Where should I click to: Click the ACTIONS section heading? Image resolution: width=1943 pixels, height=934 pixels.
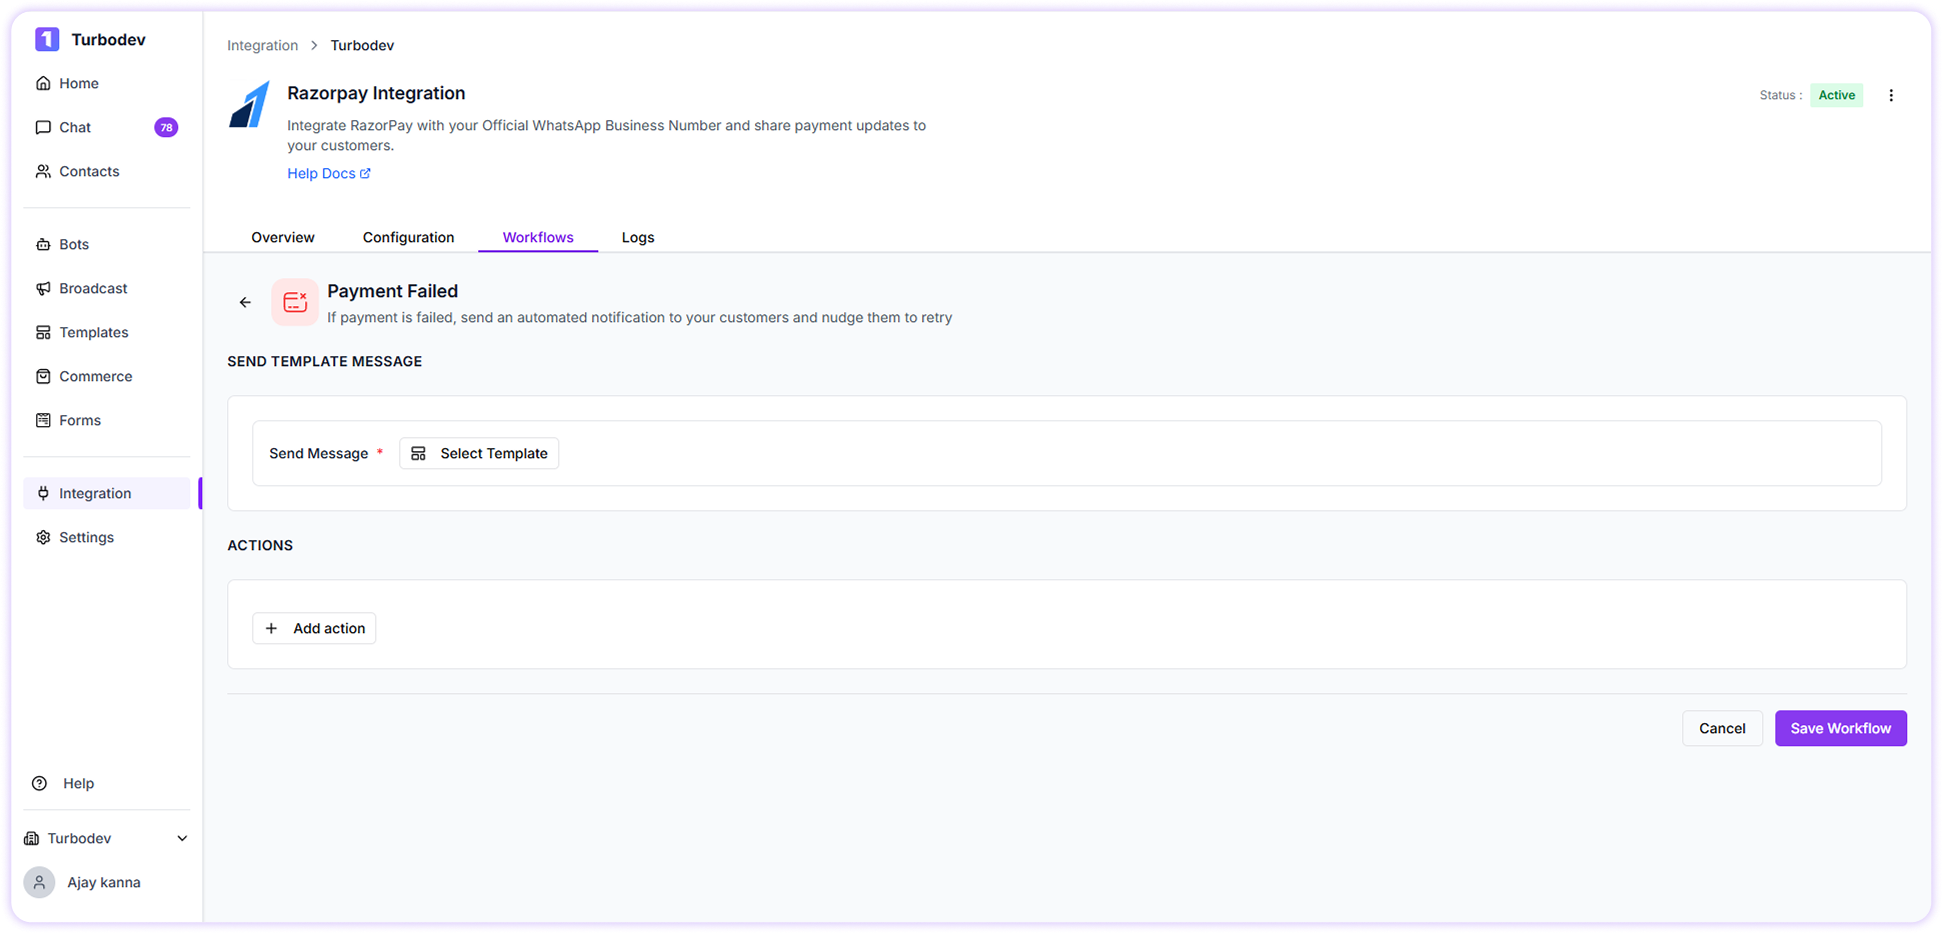(x=260, y=545)
